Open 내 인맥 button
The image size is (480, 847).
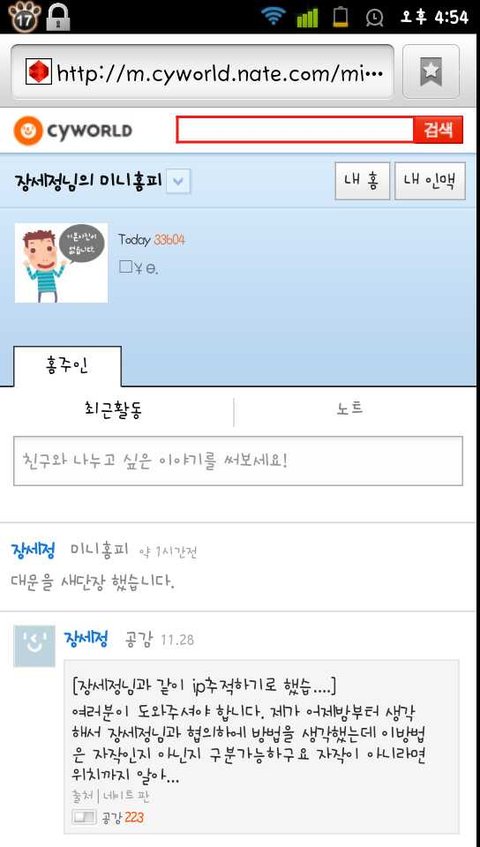pos(430,181)
